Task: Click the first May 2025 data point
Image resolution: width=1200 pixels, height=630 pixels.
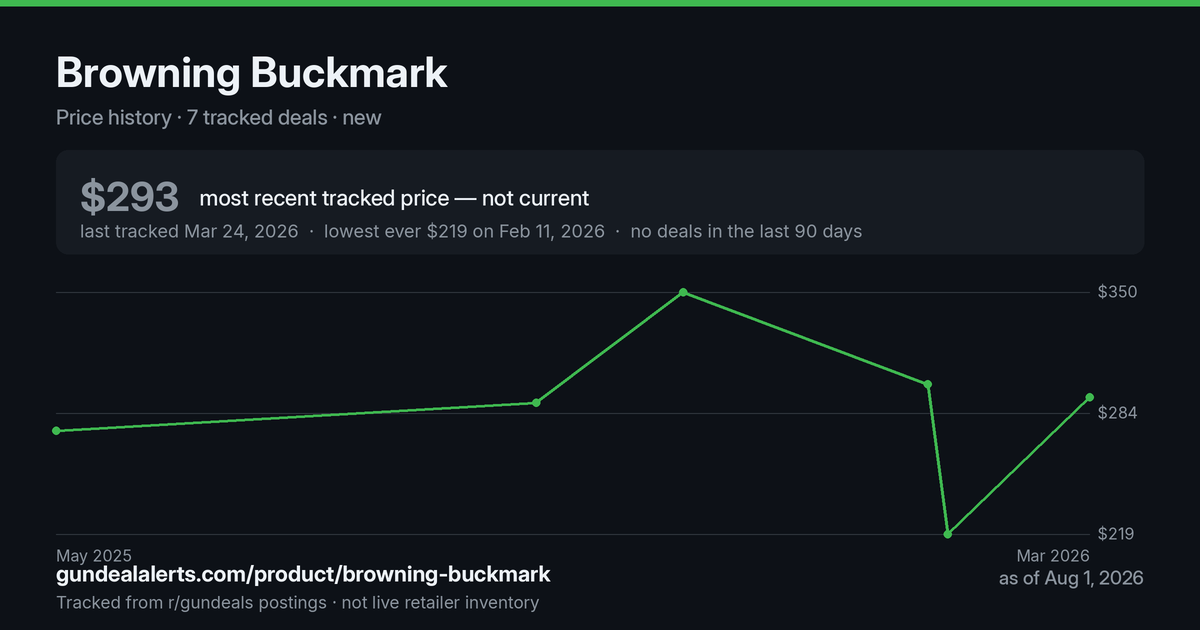Action: point(56,431)
